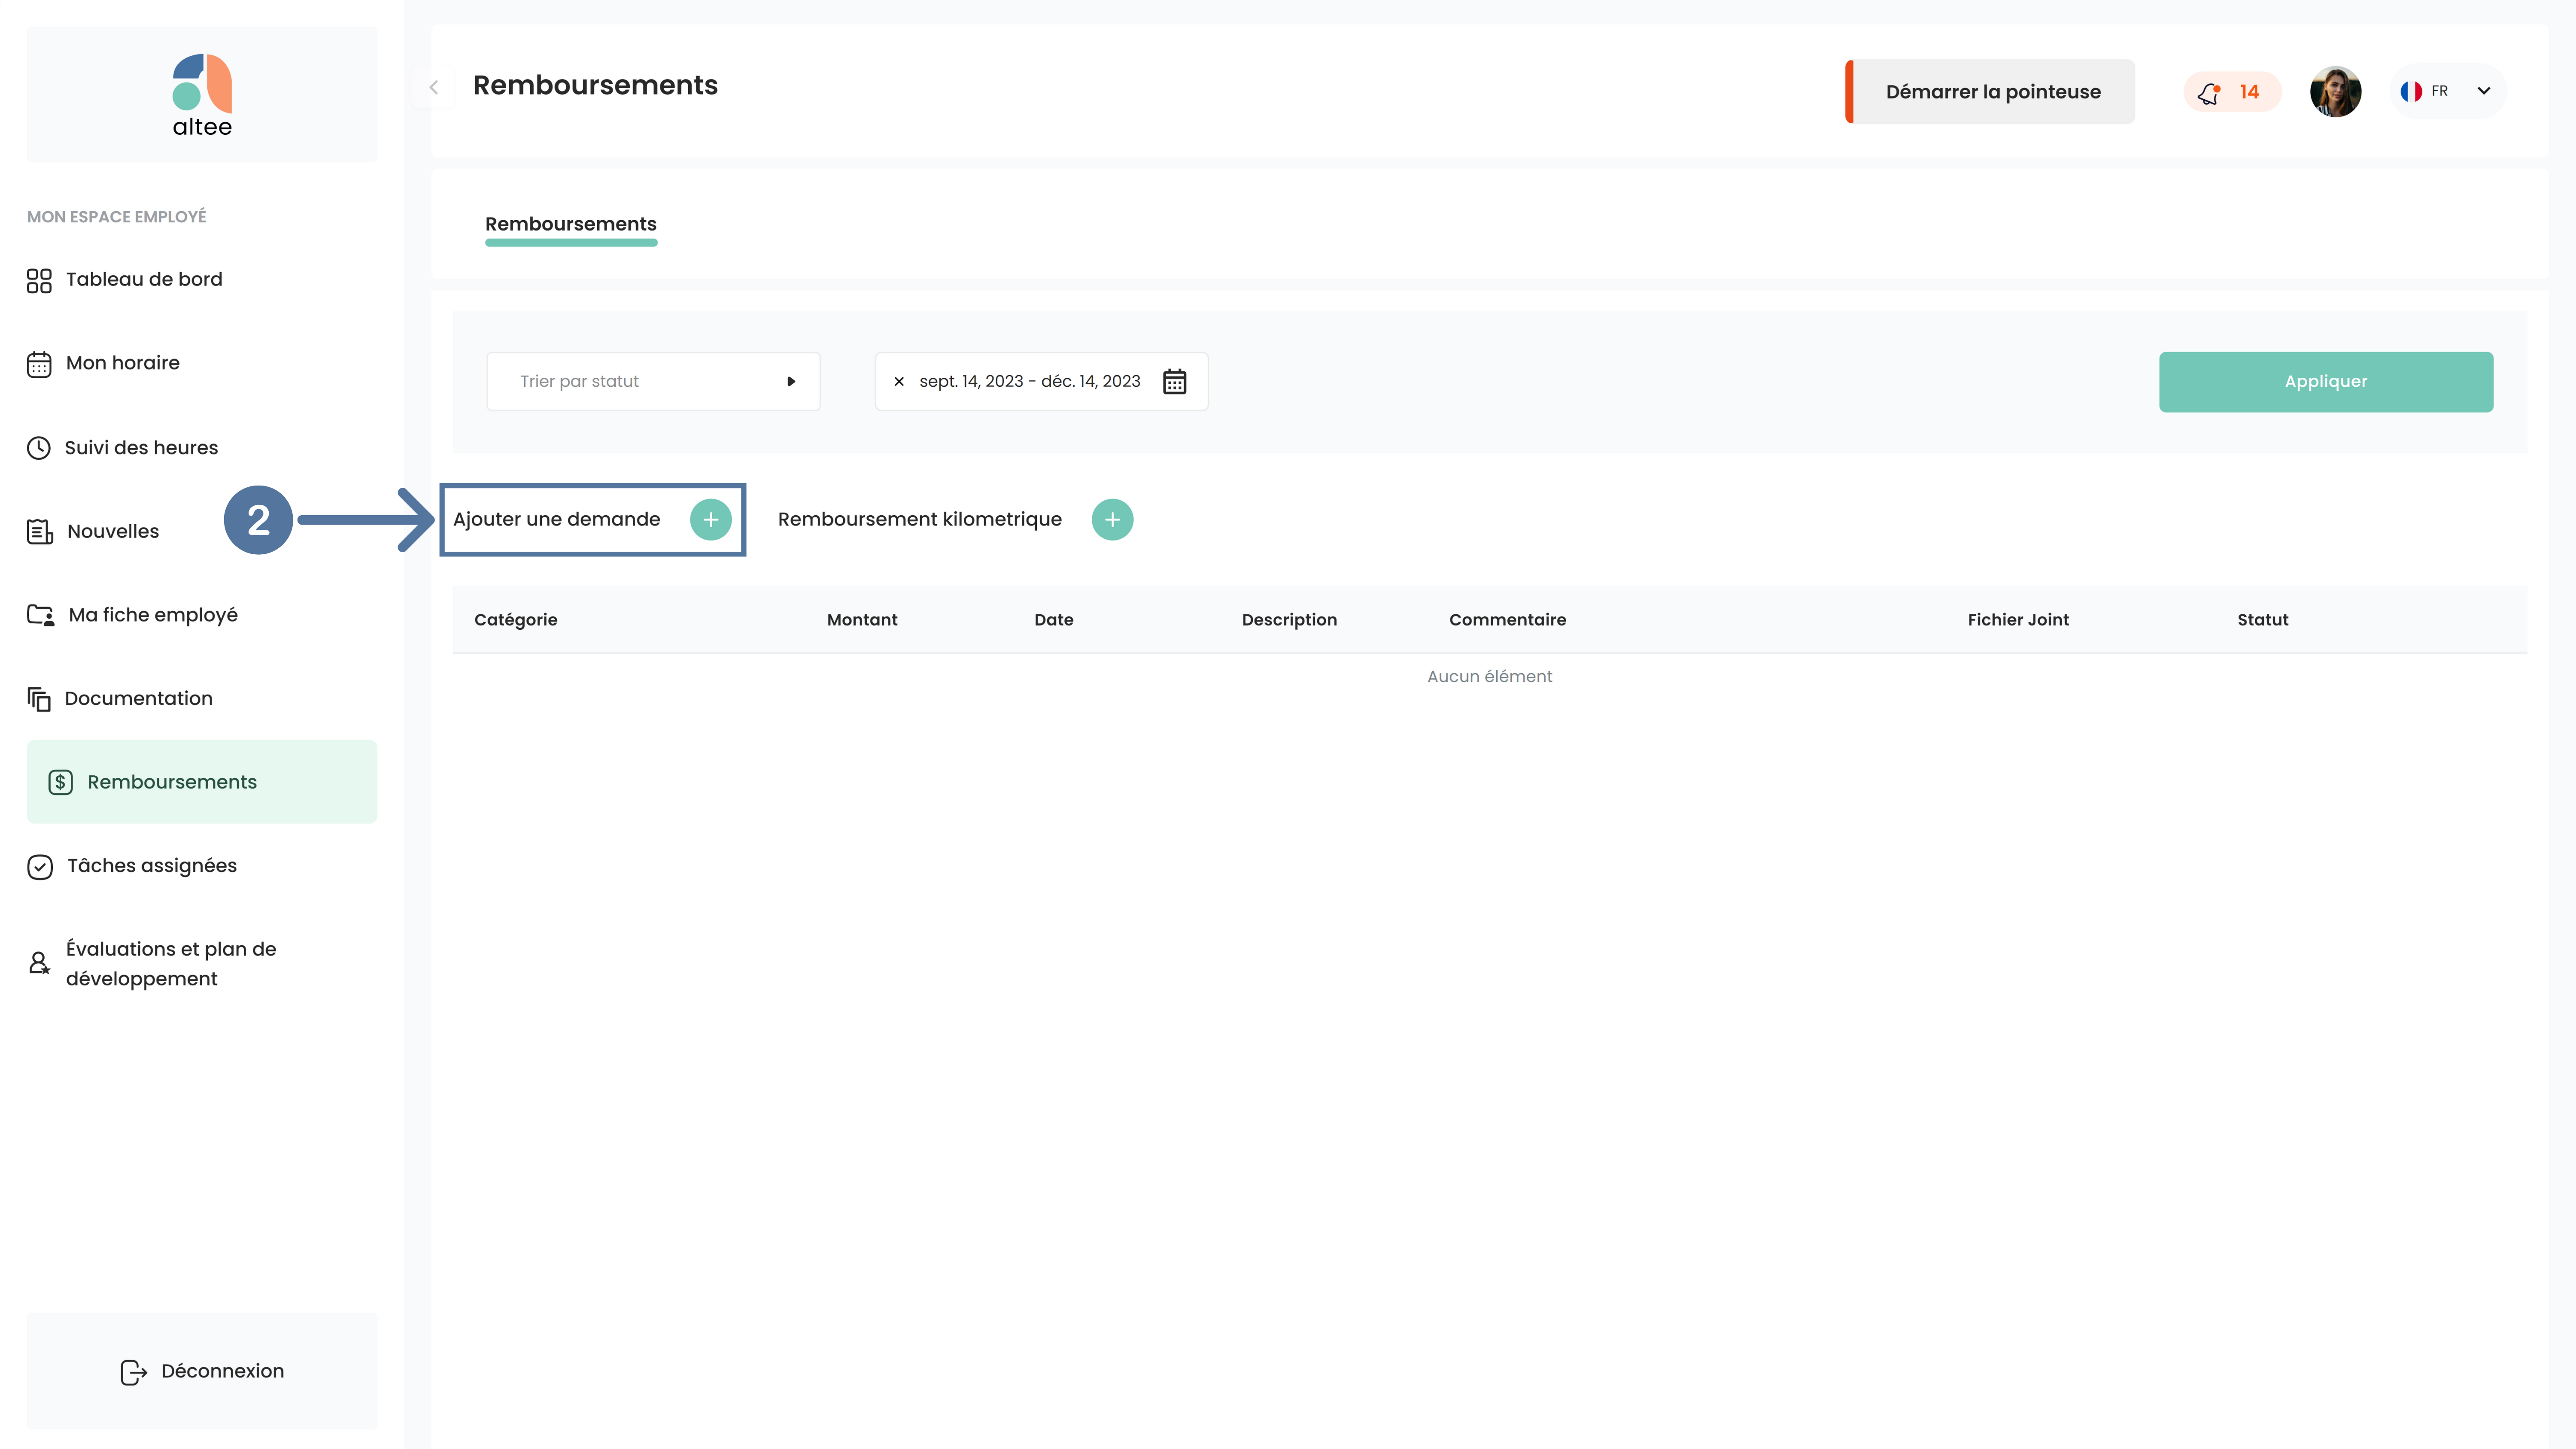Viewport: 2576px width, 1449px height.
Task: Click the Aucun élément empty message
Action: pyautogui.click(x=1489, y=677)
